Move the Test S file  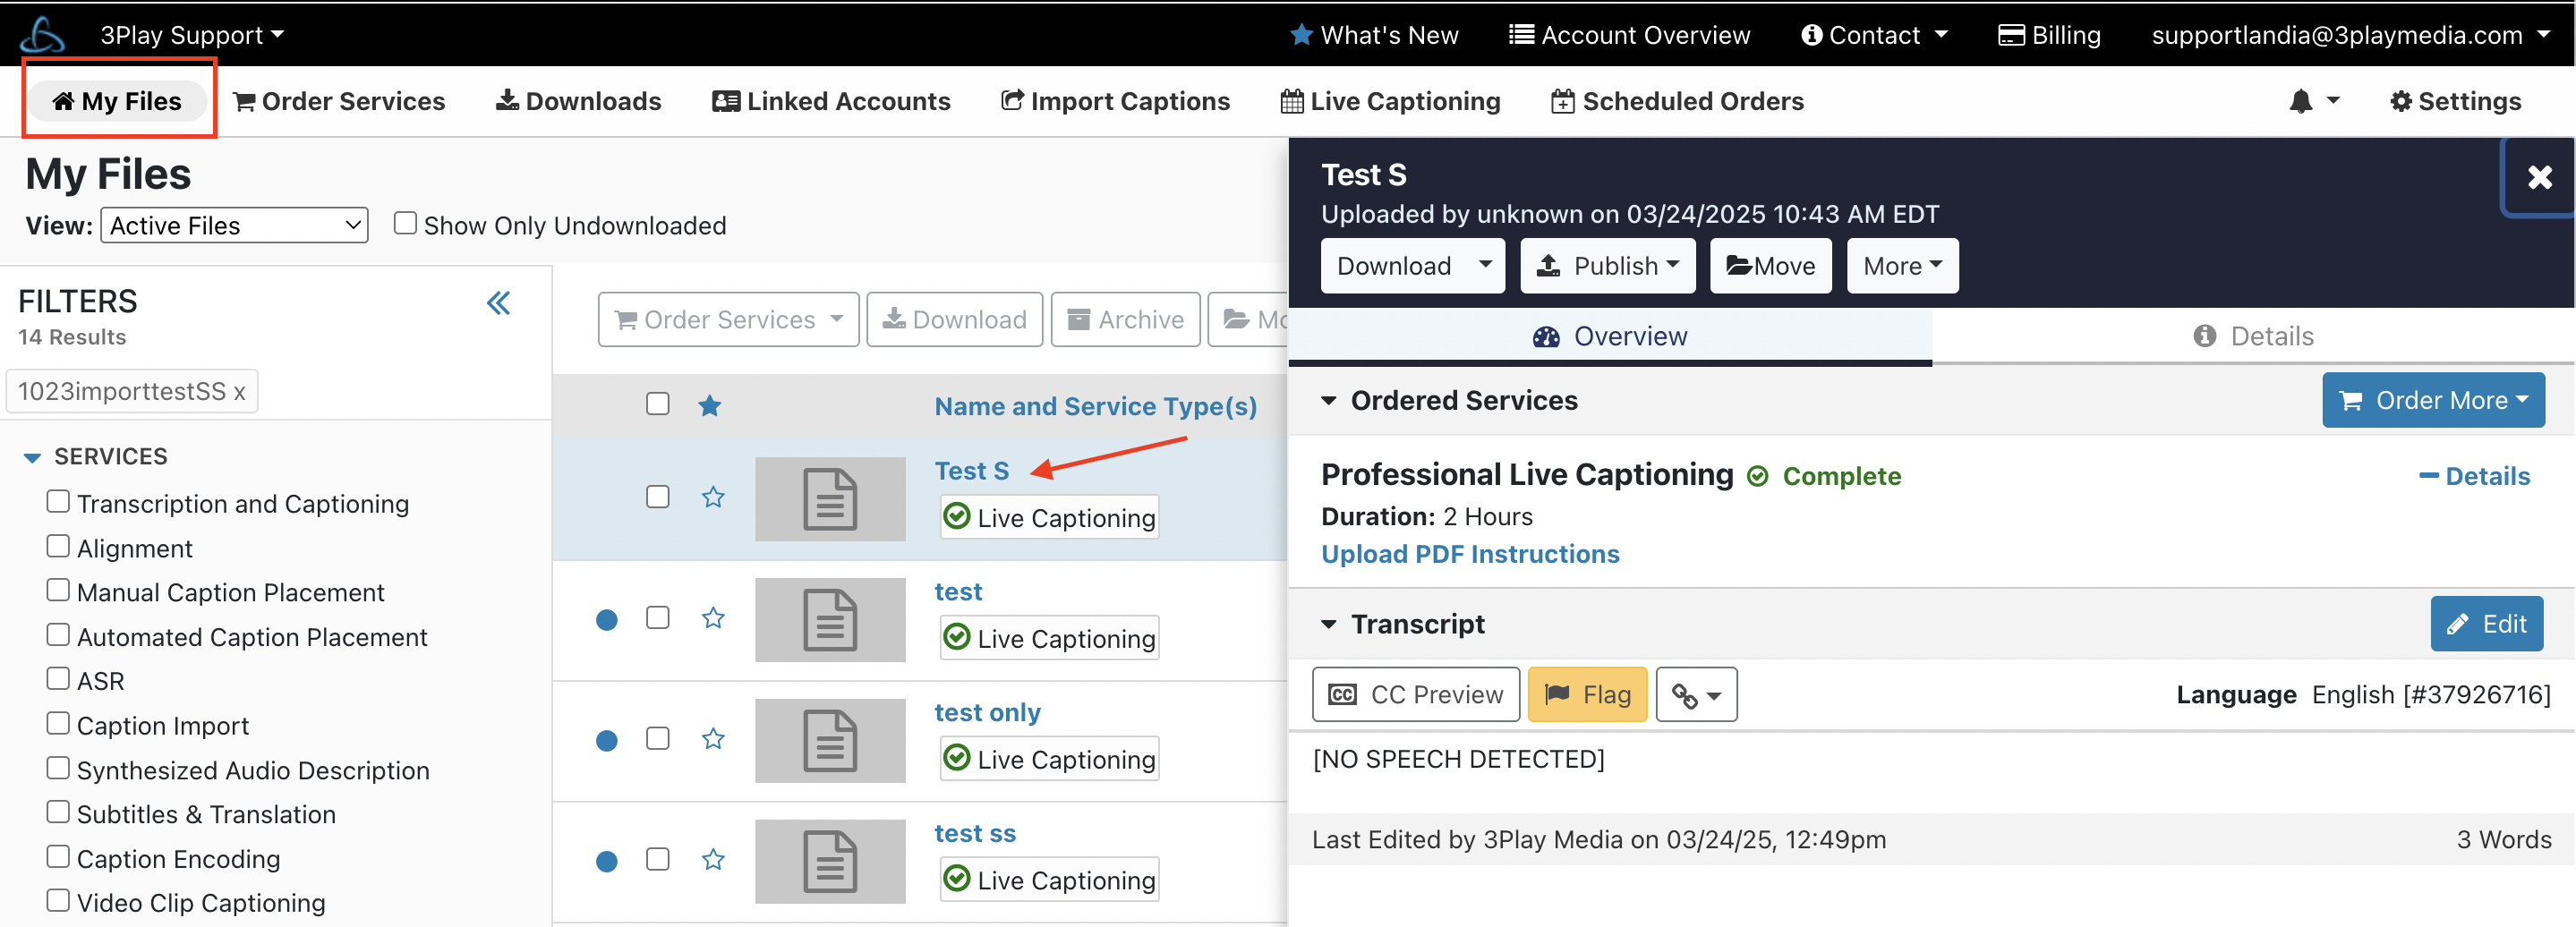[x=1770, y=266]
